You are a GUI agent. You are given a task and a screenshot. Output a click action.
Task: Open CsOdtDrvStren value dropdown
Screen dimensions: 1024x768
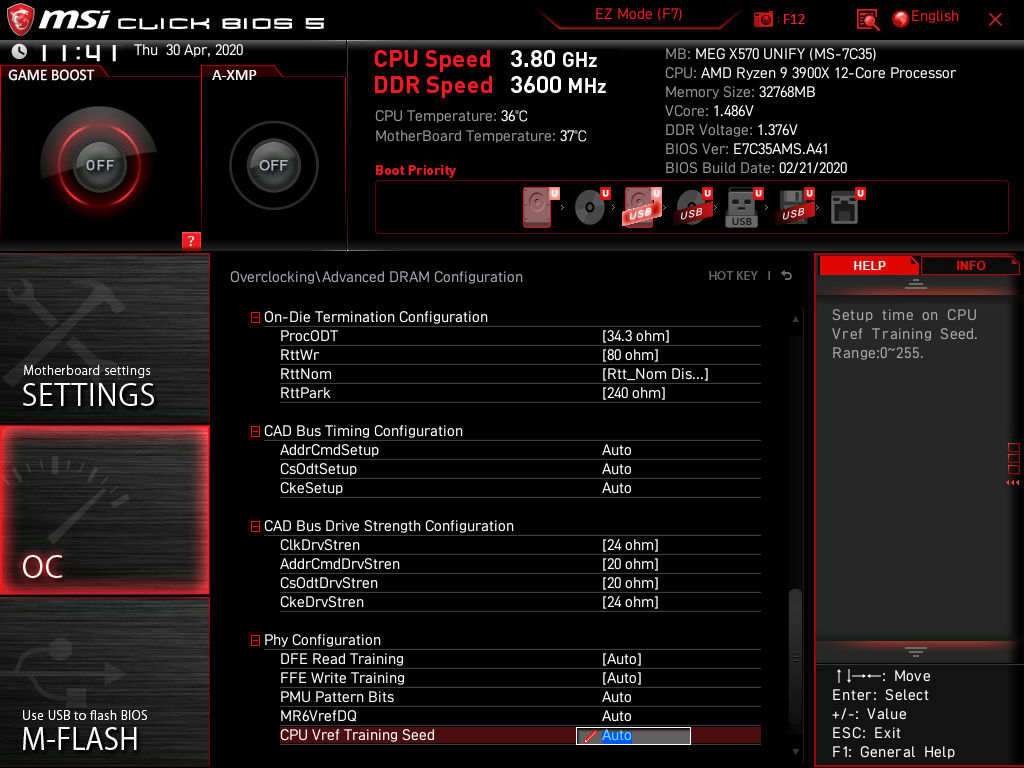pyautogui.click(x=630, y=583)
